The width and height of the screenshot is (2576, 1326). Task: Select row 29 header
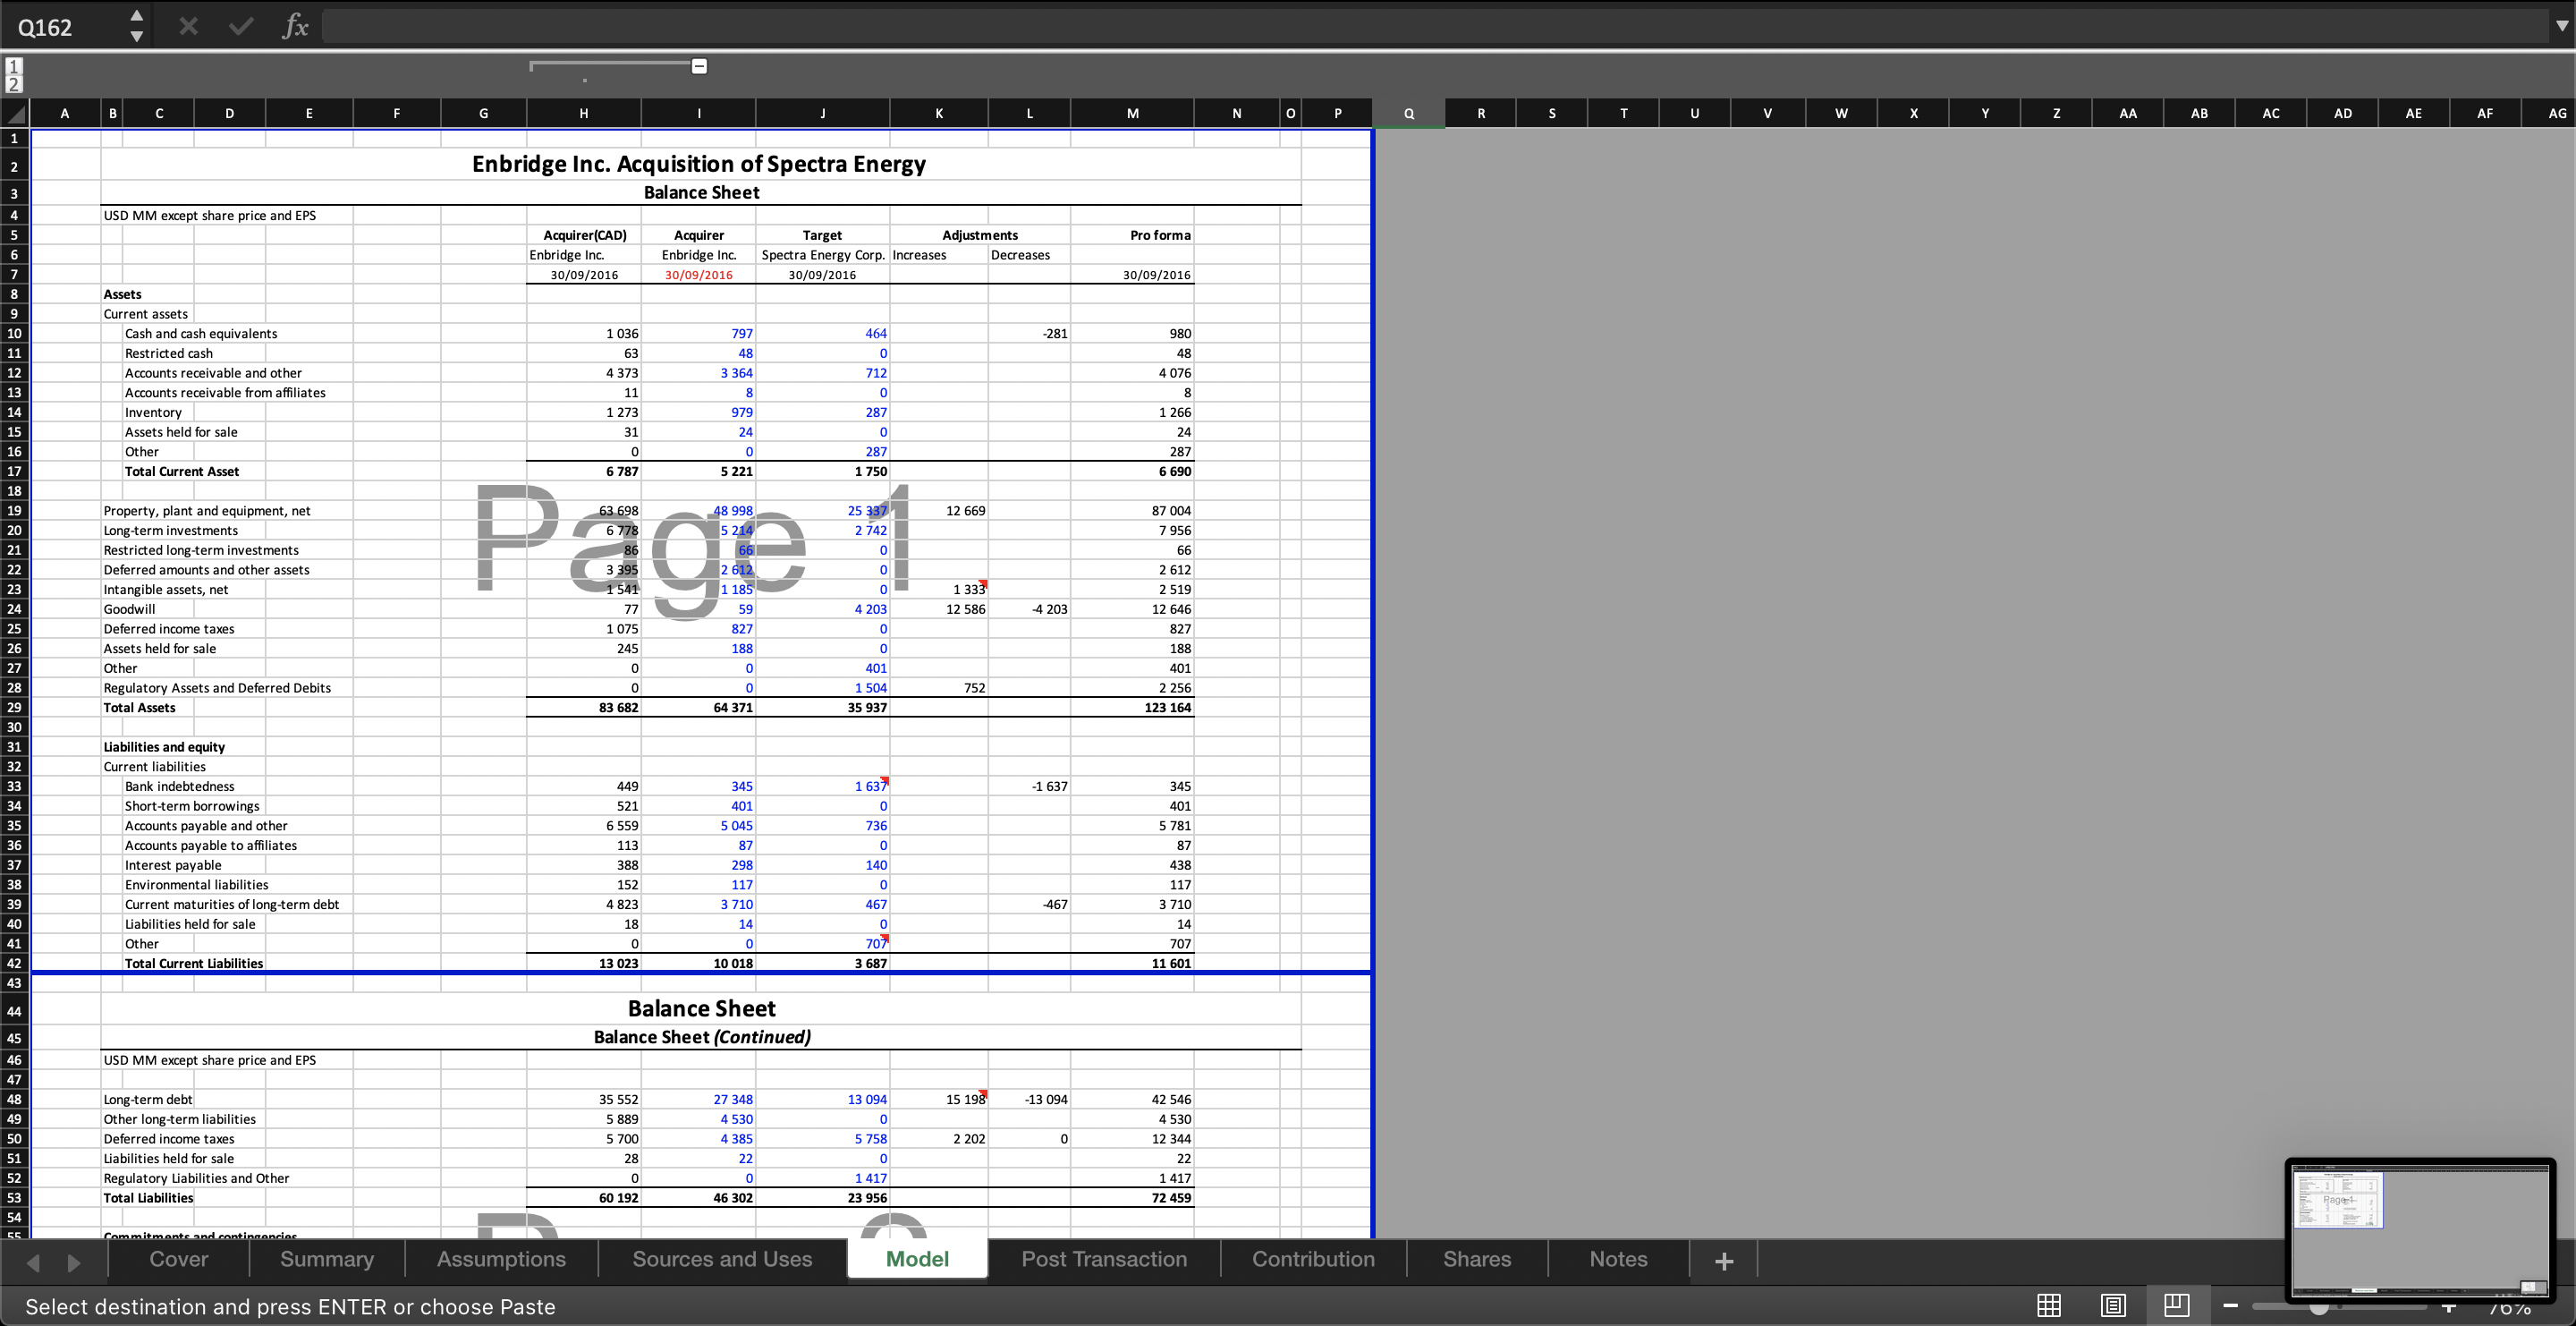(14, 707)
